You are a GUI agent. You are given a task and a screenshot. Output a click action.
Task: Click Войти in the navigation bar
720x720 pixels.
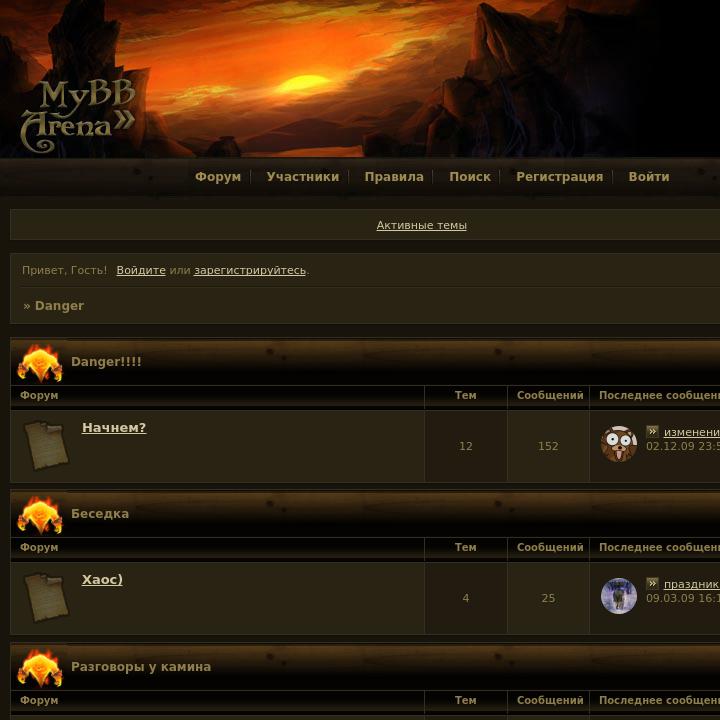(649, 177)
